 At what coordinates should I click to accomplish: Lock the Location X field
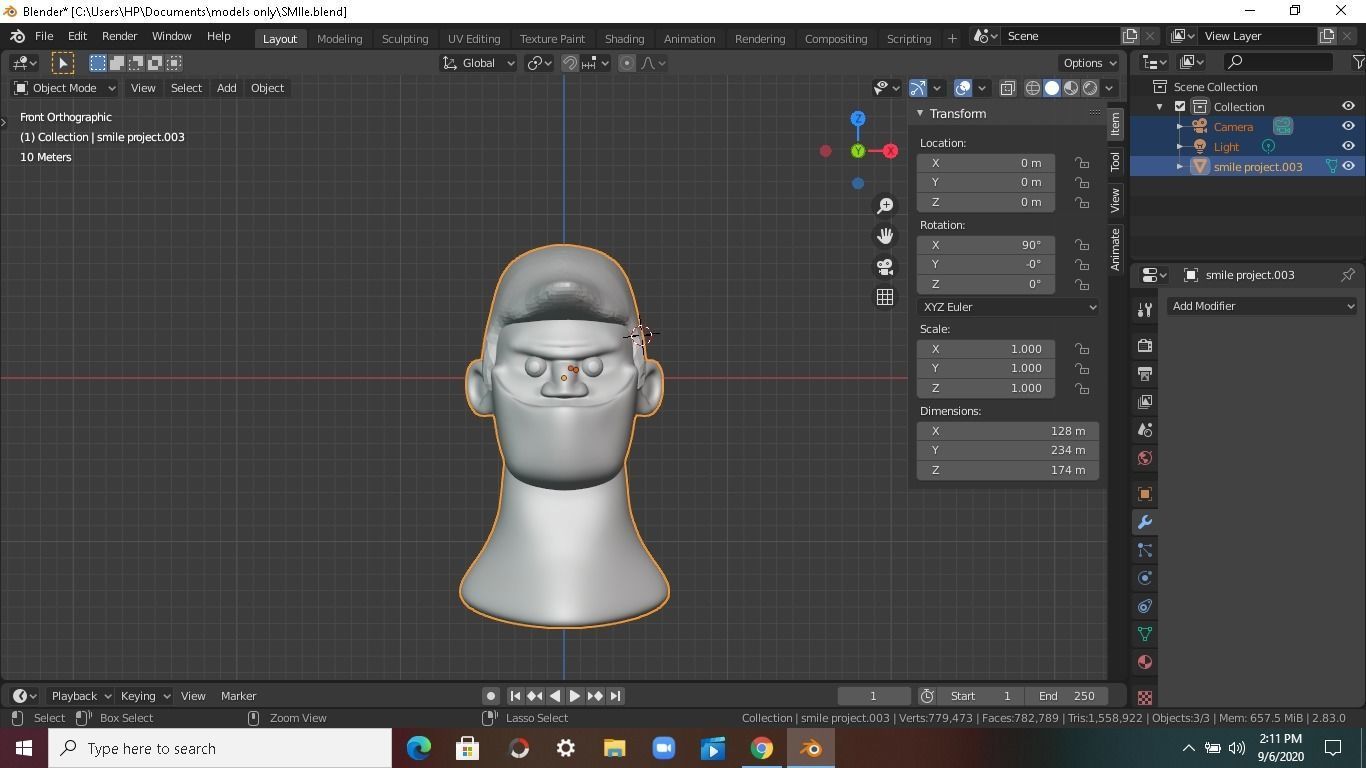coord(1081,163)
